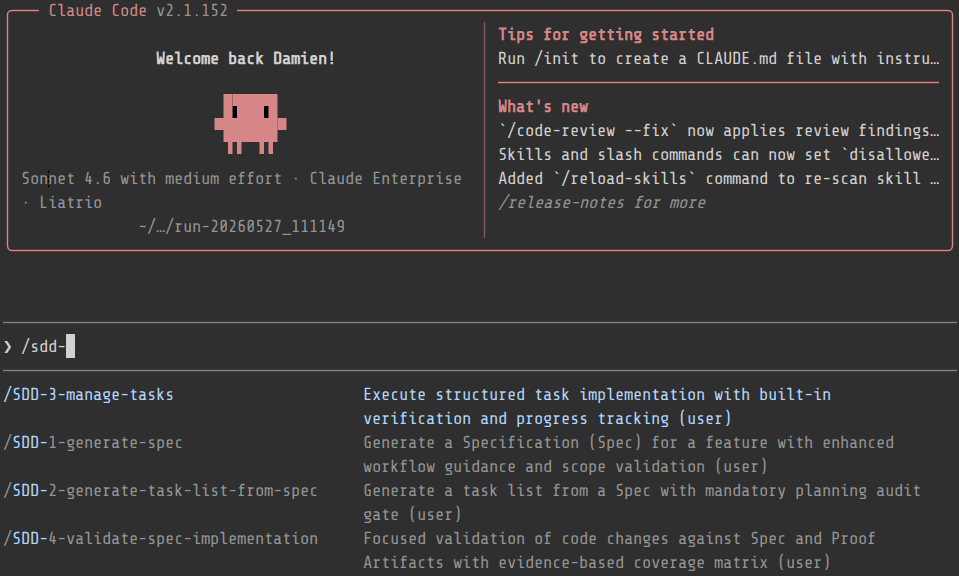Click the pink Claude mascot pixel icon
The width and height of the screenshot is (959, 576).
coord(250,124)
